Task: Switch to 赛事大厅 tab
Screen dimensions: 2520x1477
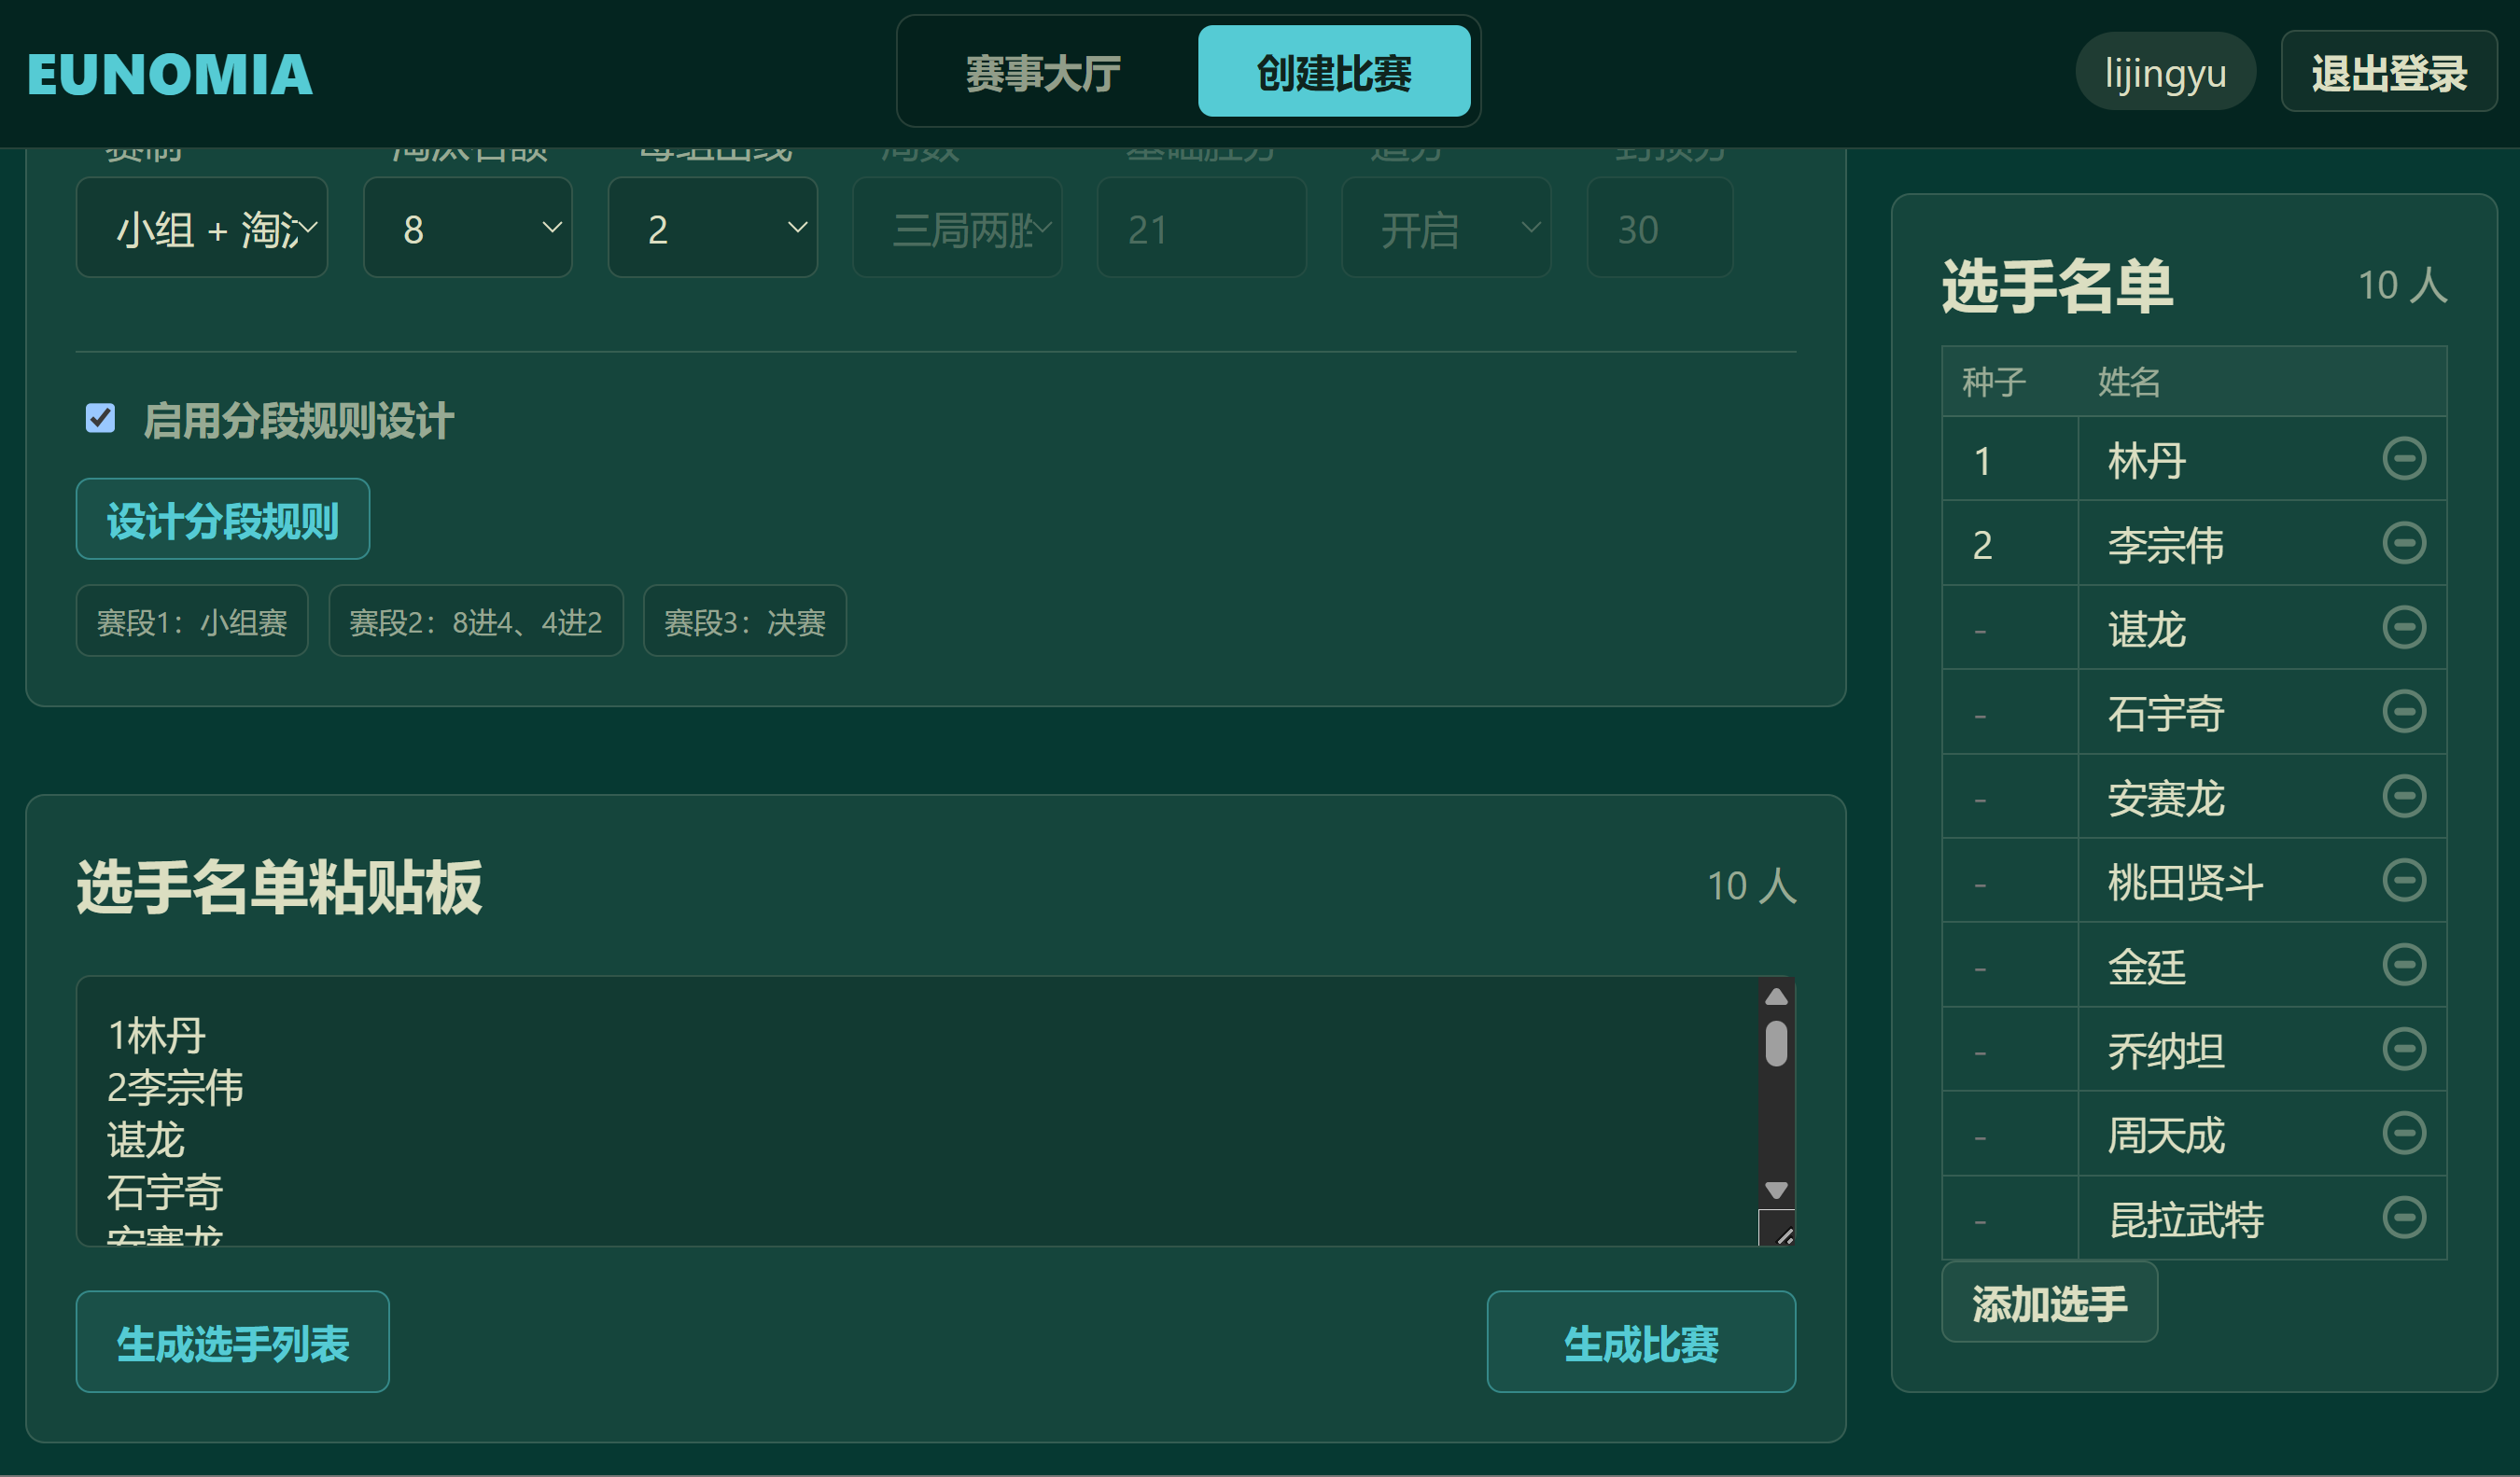Action: (x=1044, y=72)
